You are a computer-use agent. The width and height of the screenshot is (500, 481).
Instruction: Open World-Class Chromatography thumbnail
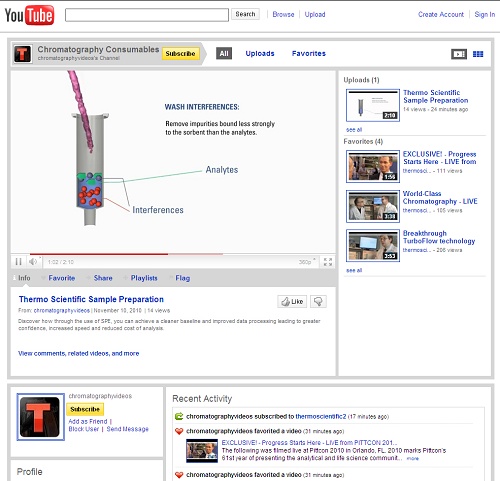click(373, 206)
